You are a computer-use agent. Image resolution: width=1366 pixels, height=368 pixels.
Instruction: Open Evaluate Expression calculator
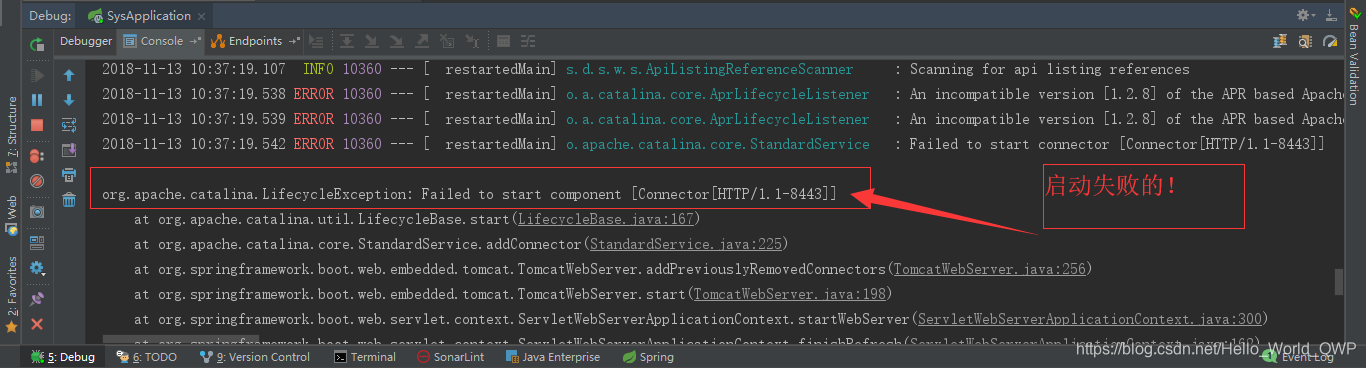[x=503, y=41]
